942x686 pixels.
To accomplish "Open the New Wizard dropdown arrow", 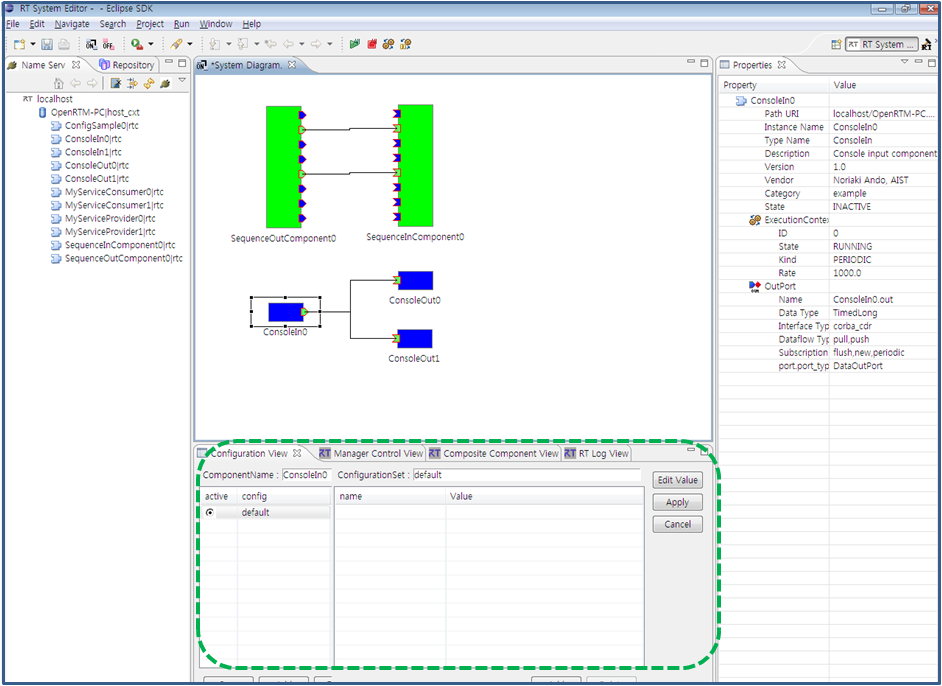I will click(x=32, y=44).
